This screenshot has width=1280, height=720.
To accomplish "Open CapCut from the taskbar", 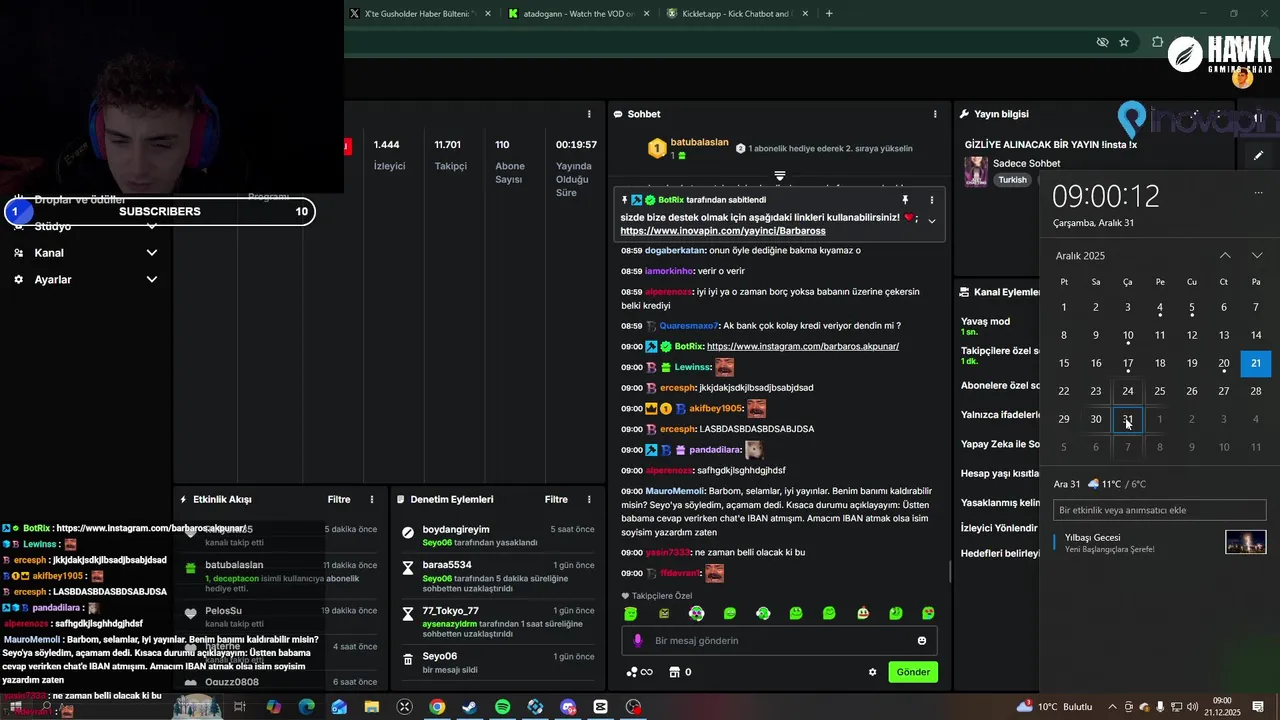I will coord(600,707).
